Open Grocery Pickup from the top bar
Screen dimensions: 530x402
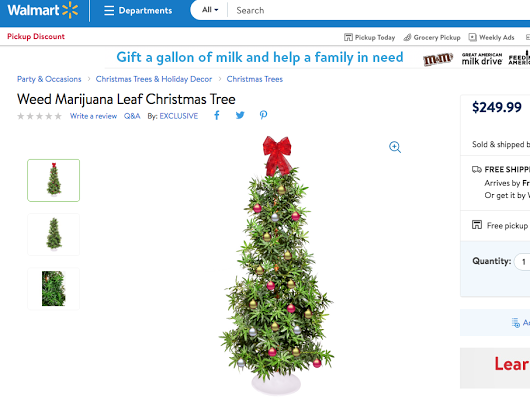click(432, 37)
